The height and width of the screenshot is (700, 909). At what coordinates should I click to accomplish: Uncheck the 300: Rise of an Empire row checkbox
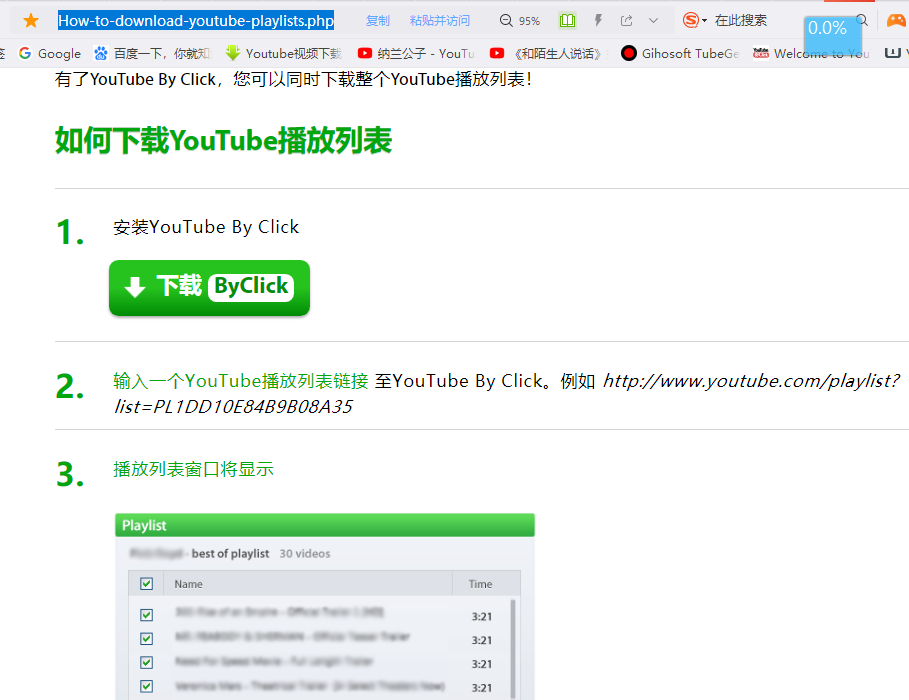147,615
